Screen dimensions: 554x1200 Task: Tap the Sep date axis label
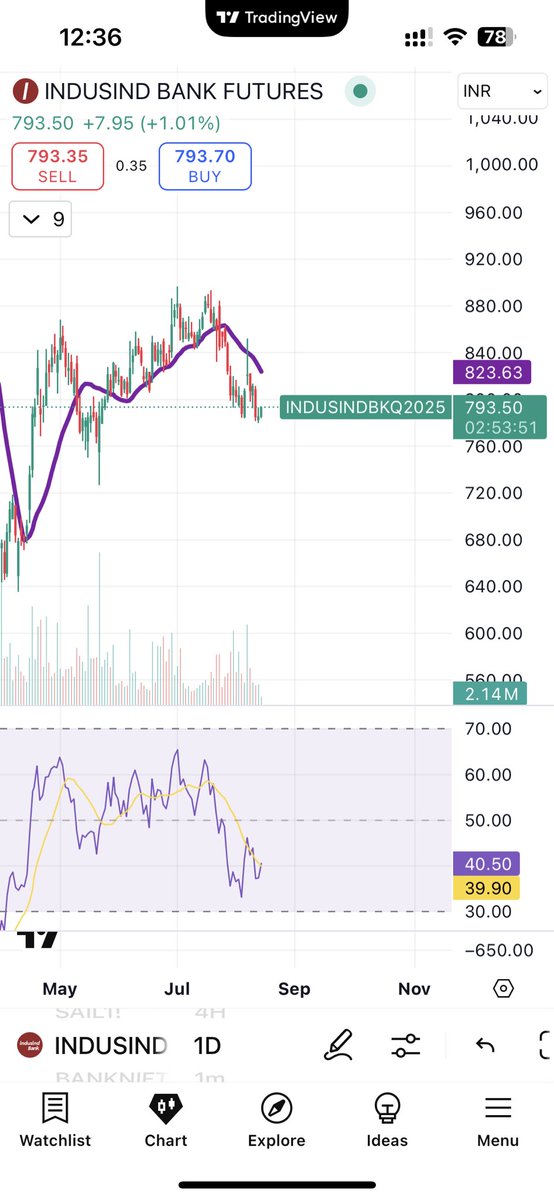click(294, 989)
